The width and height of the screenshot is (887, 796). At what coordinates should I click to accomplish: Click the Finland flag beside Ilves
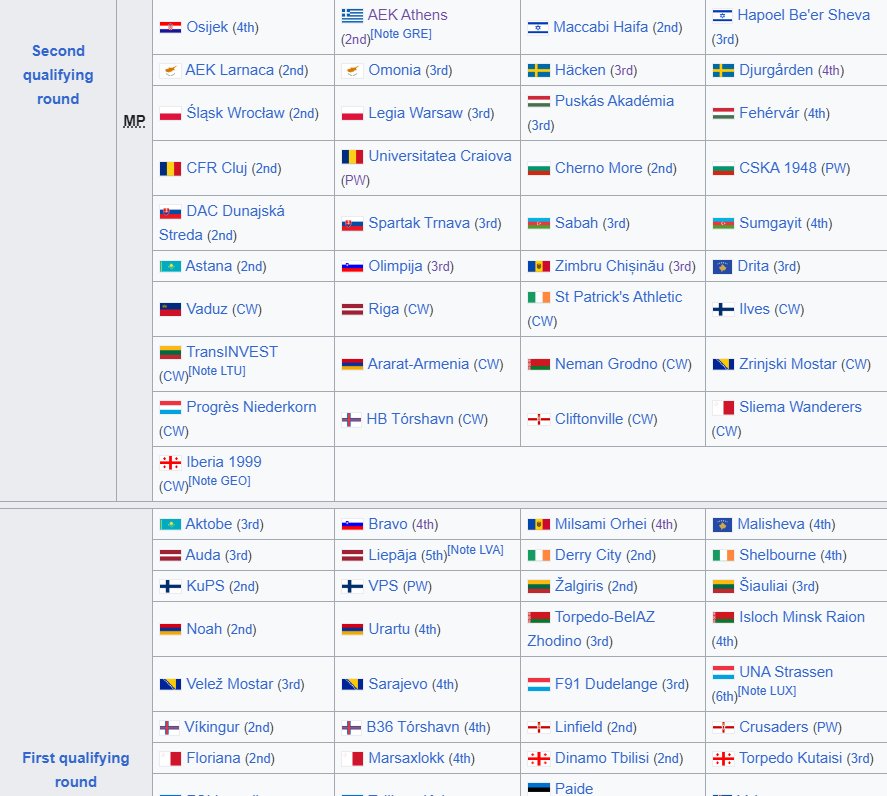point(723,309)
